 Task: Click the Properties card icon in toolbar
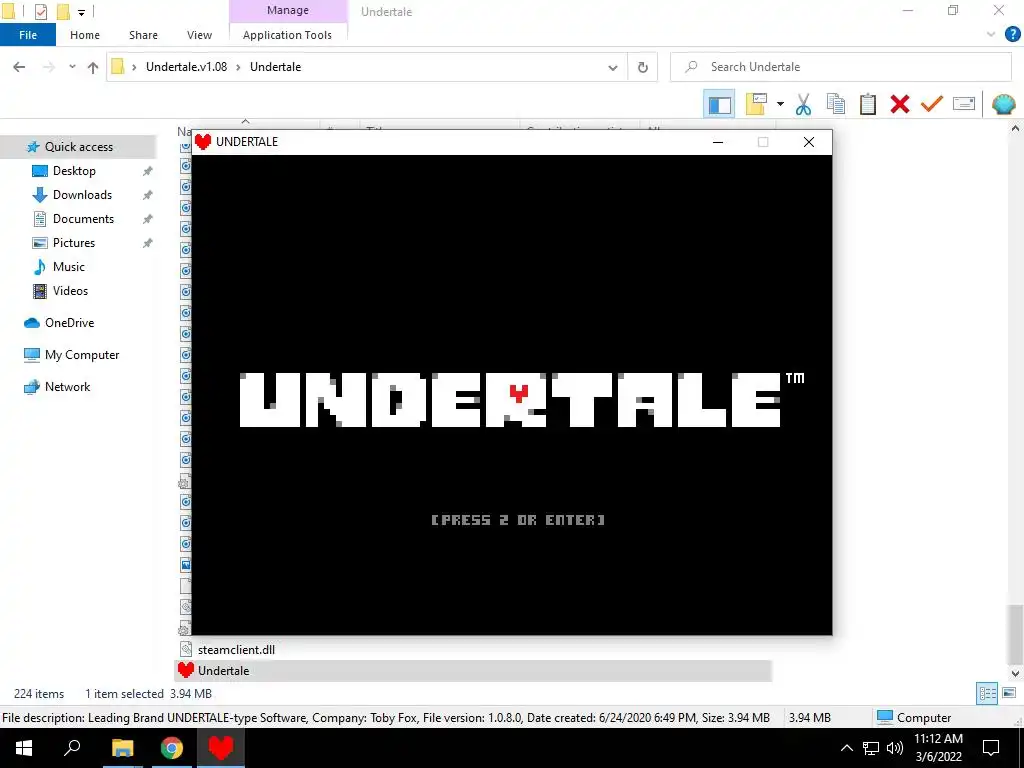pos(964,104)
